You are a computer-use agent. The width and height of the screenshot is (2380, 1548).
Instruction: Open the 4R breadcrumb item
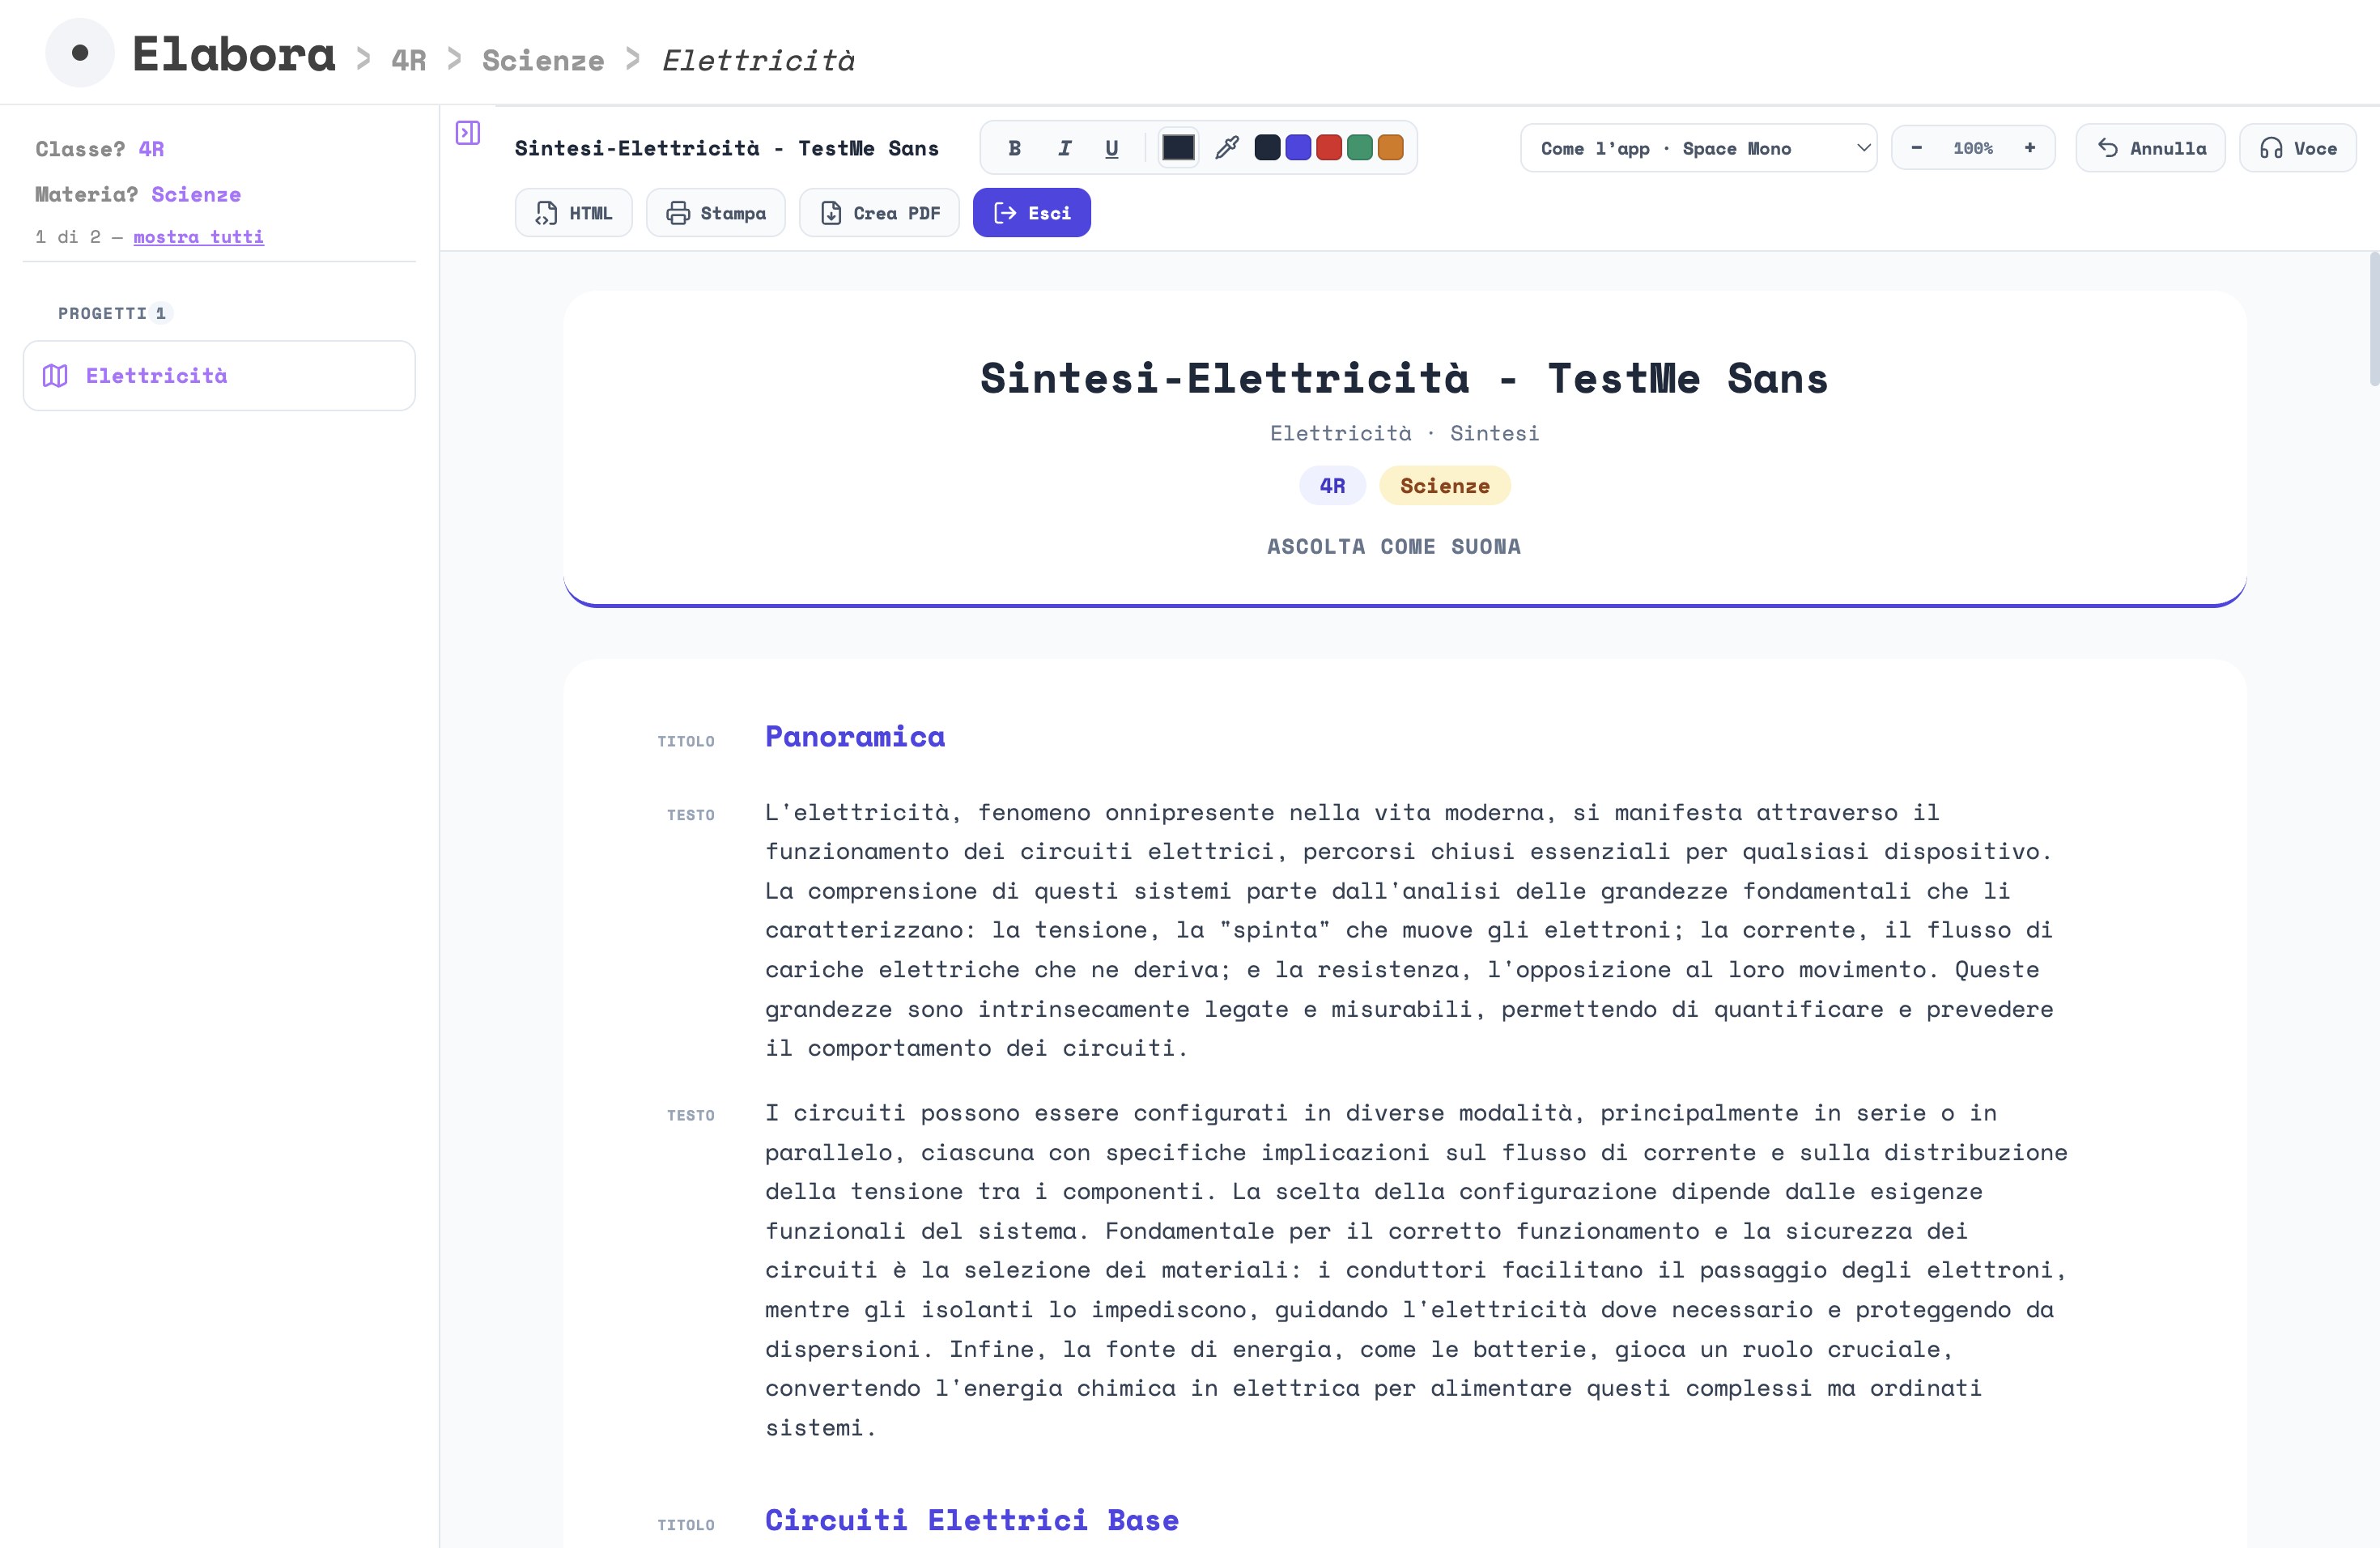pos(408,60)
